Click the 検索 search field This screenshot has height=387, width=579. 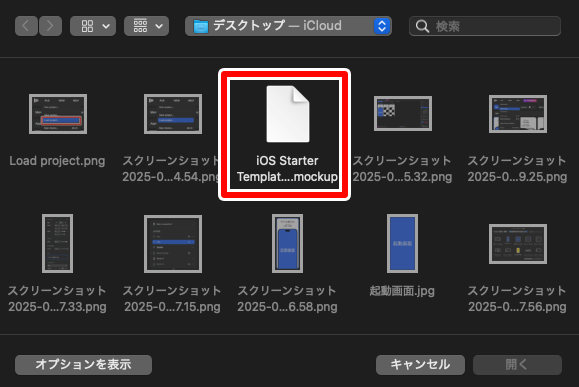485,26
